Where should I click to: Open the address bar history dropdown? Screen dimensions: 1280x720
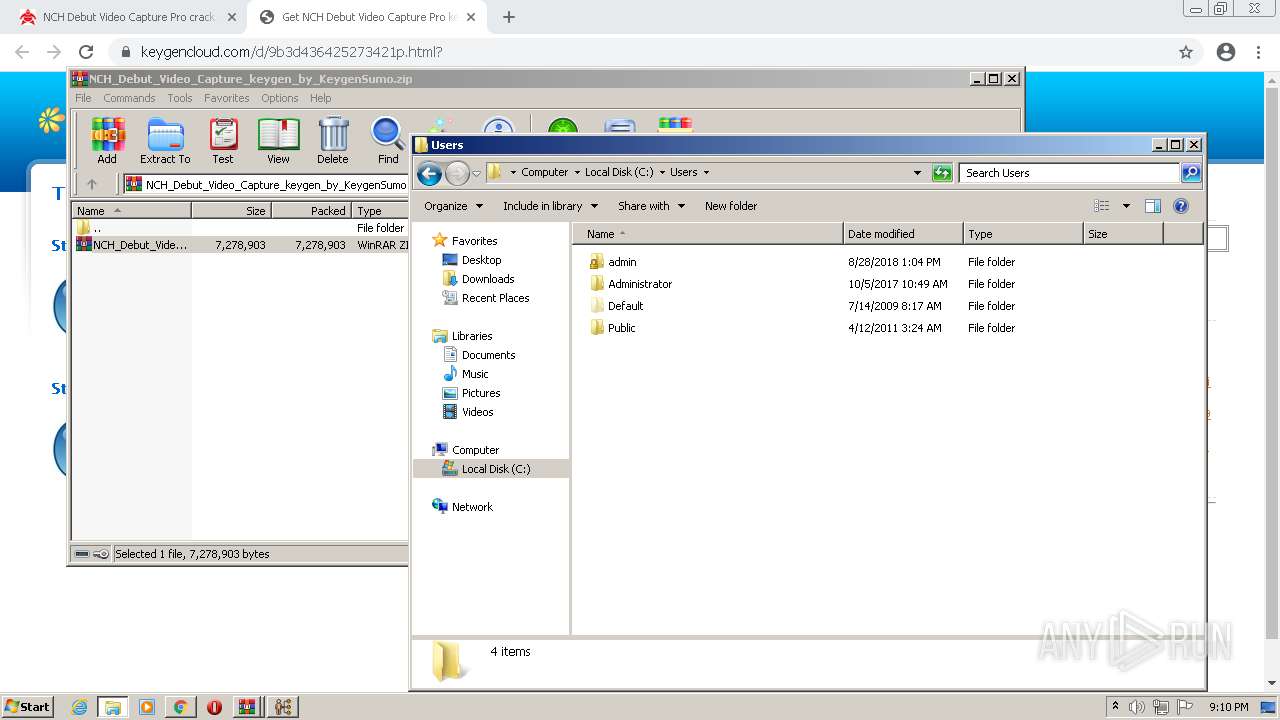[917, 172]
